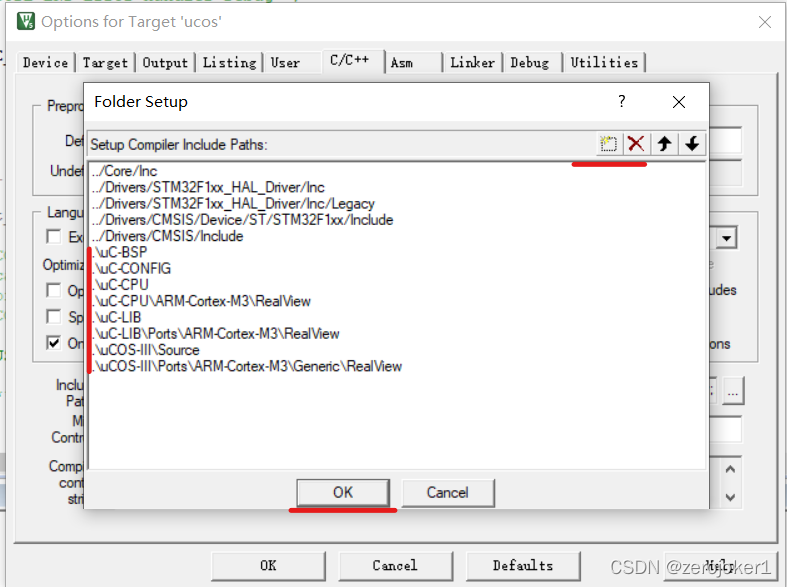Open the dropdown arrow behind Folder Setup dialog
The width and height of the screenshot is (787, 587).
[x=726, y=238]
